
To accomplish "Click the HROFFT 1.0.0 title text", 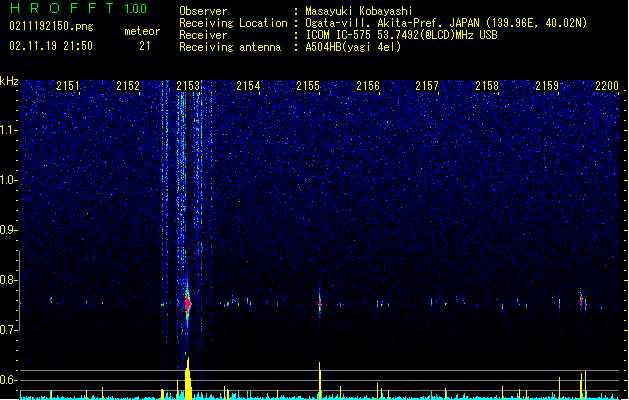I will (x=79, y=8).
